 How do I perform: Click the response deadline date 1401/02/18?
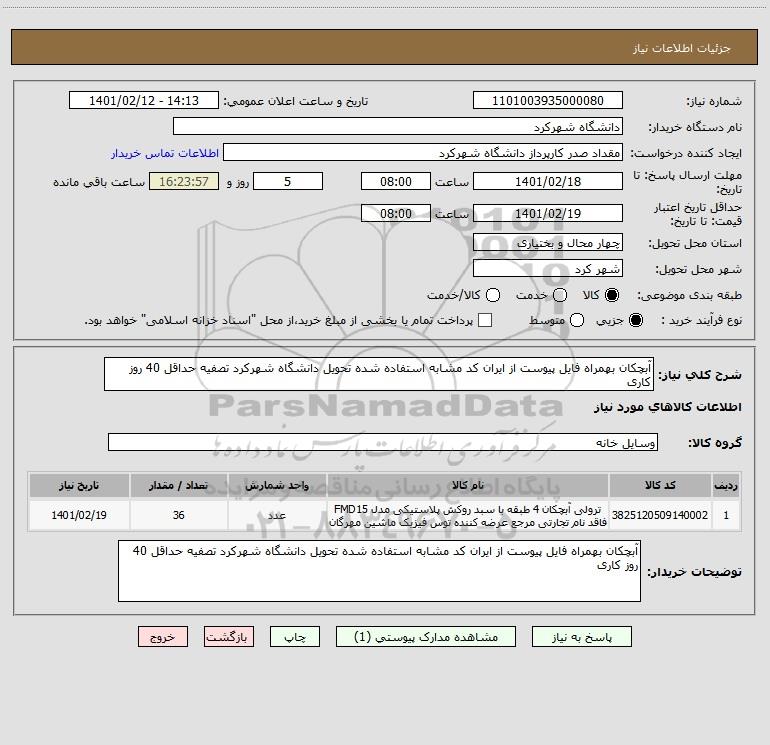(548, 181)
